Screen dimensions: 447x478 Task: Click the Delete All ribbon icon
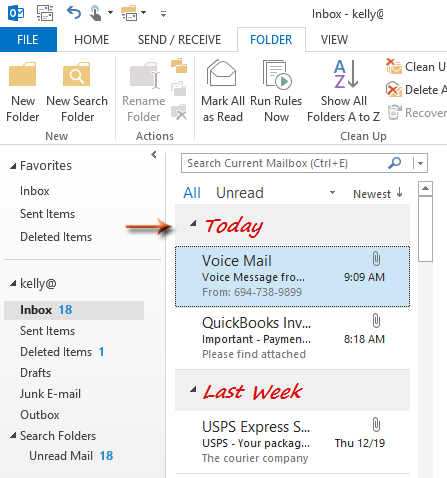[x=394, y=90]
